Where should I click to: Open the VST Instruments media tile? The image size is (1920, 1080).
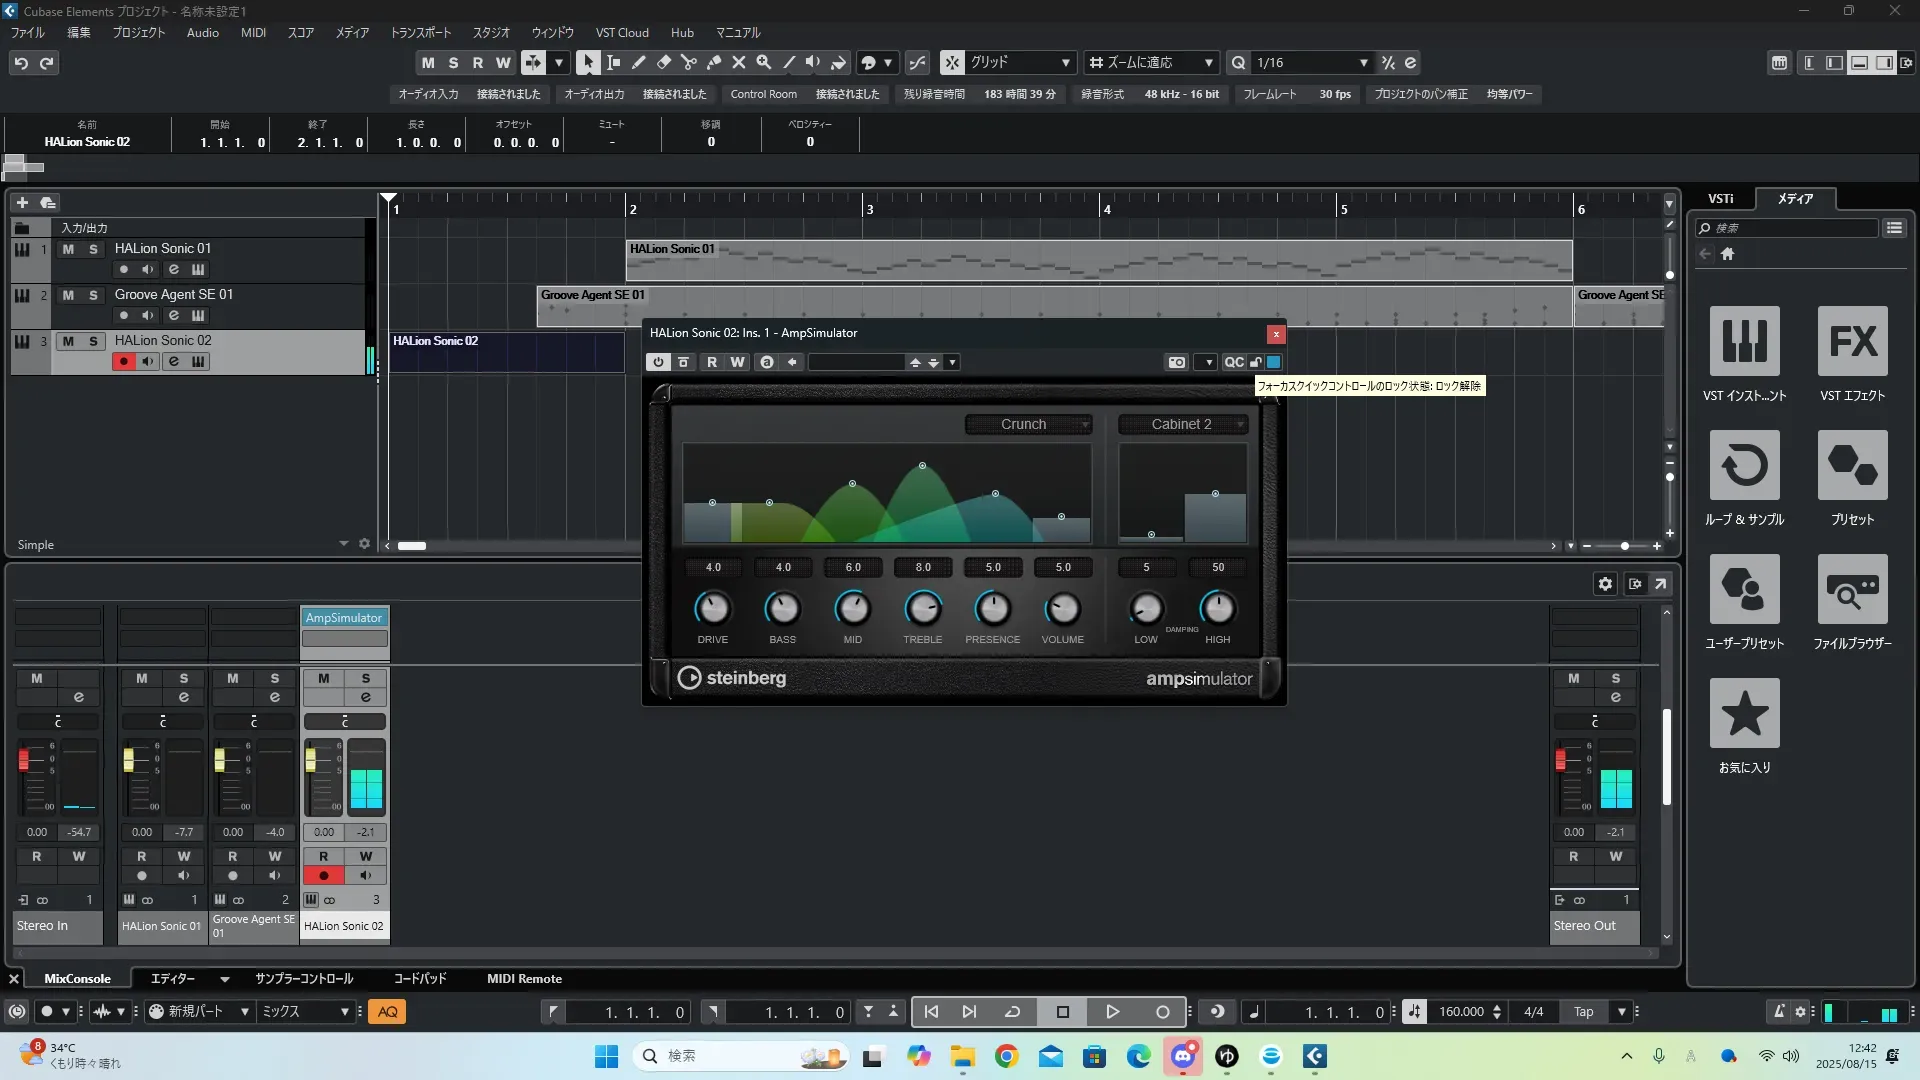1744,342
